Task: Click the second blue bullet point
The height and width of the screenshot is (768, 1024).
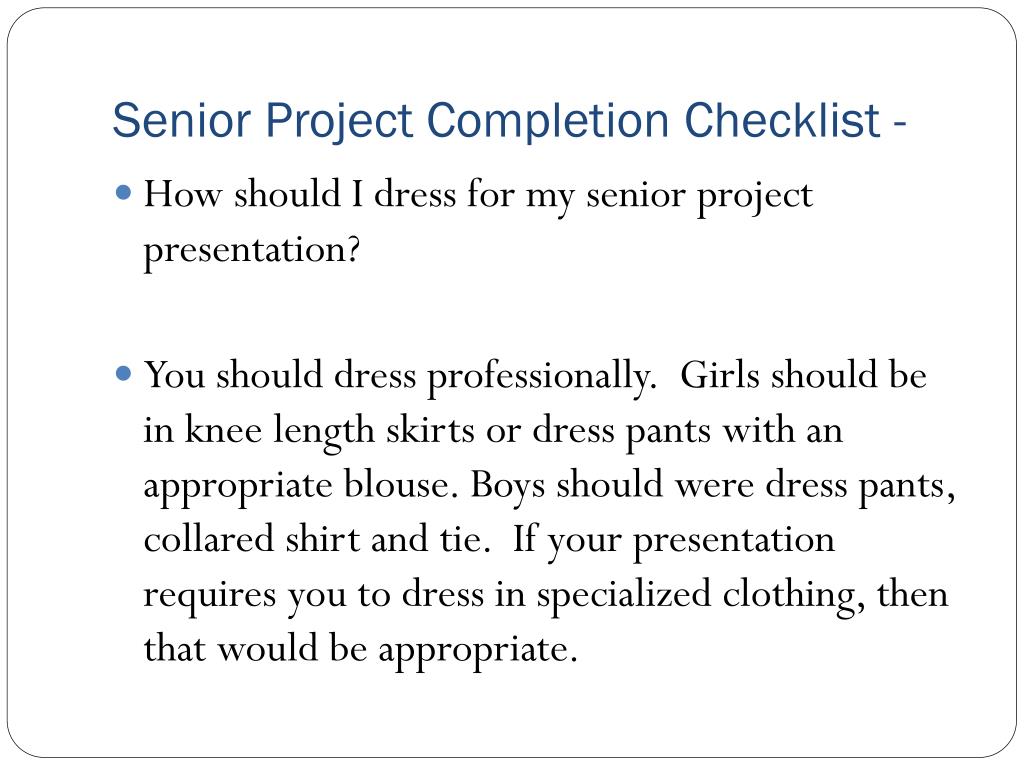Action: 123,374
